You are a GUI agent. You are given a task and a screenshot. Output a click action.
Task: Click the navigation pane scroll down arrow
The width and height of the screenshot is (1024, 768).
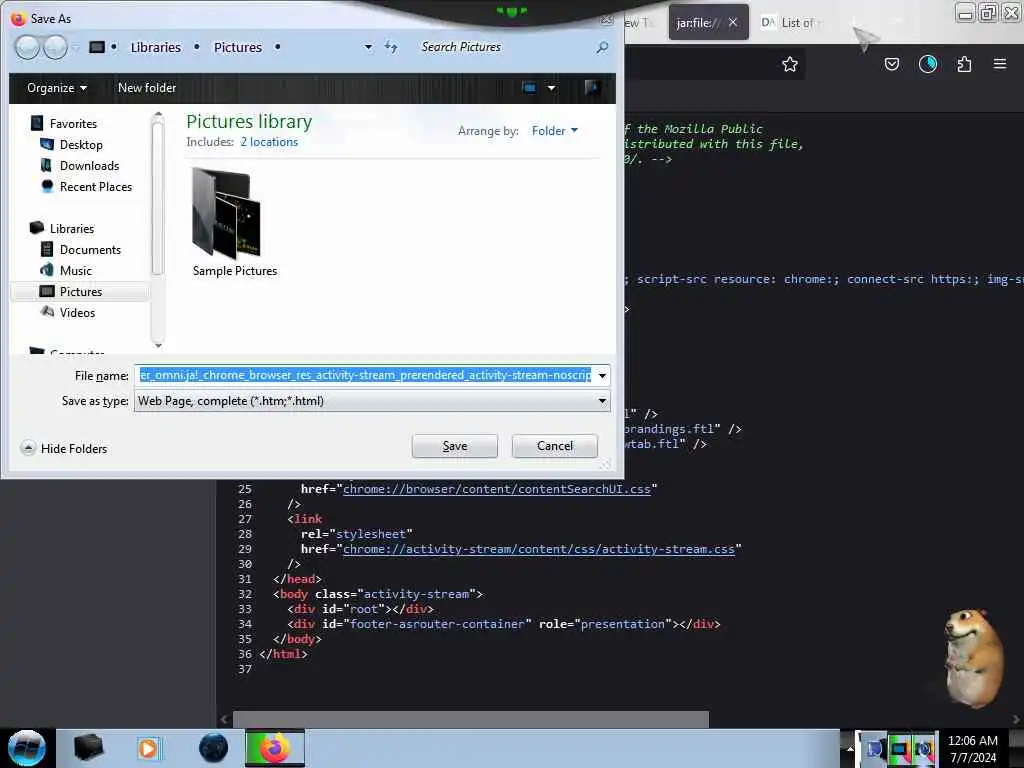click(x=157, y=344)
